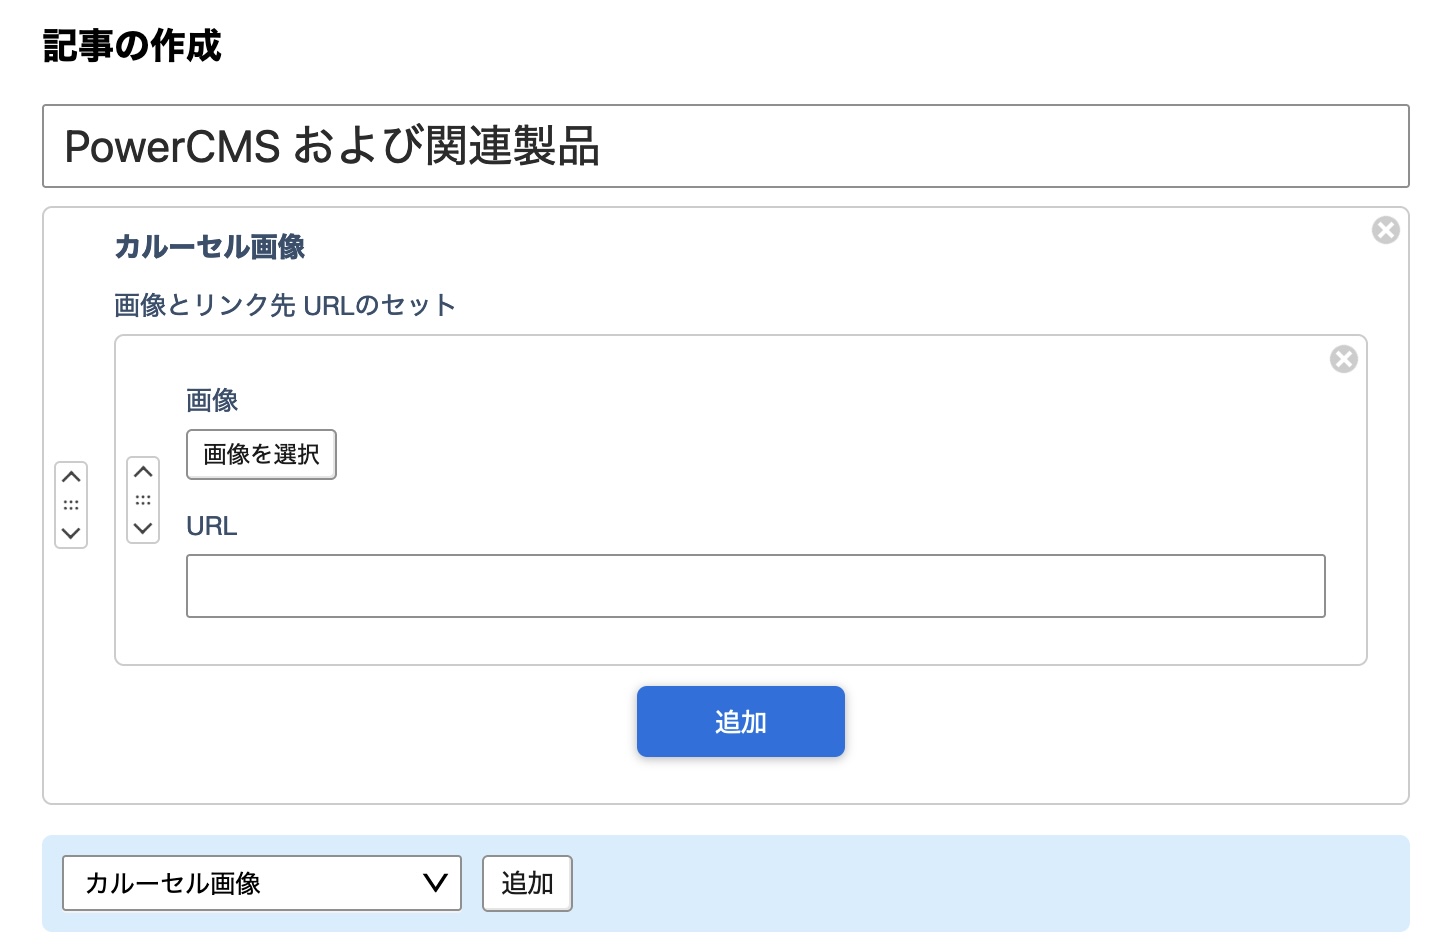
Task: Click the URL field label
Action: [x=212, y=526]
